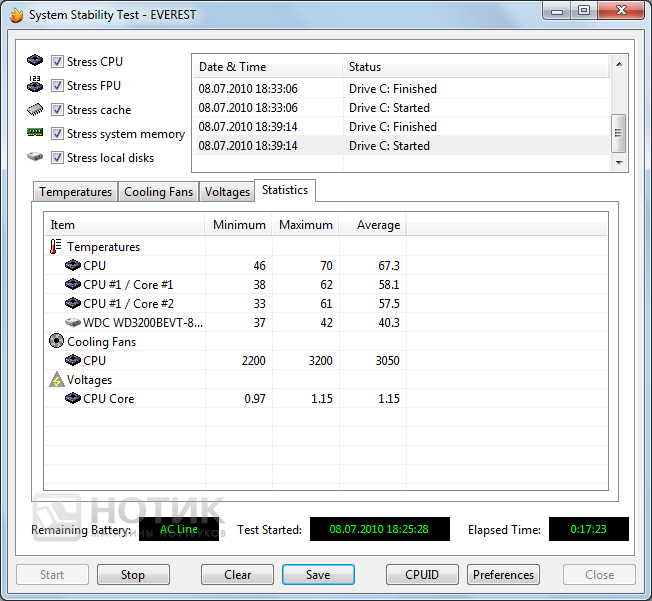Click the log scrollbar thumb

(618, 133)
